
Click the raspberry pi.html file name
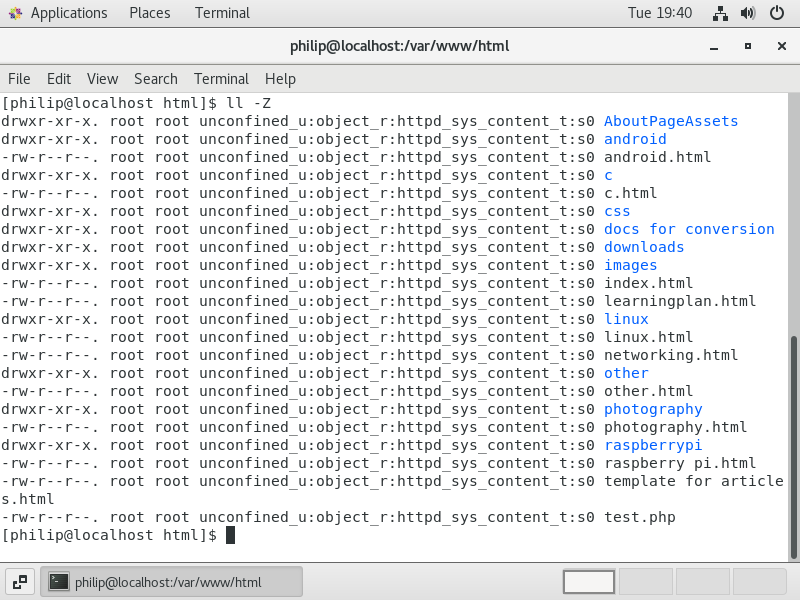click(x=680, y=463)
